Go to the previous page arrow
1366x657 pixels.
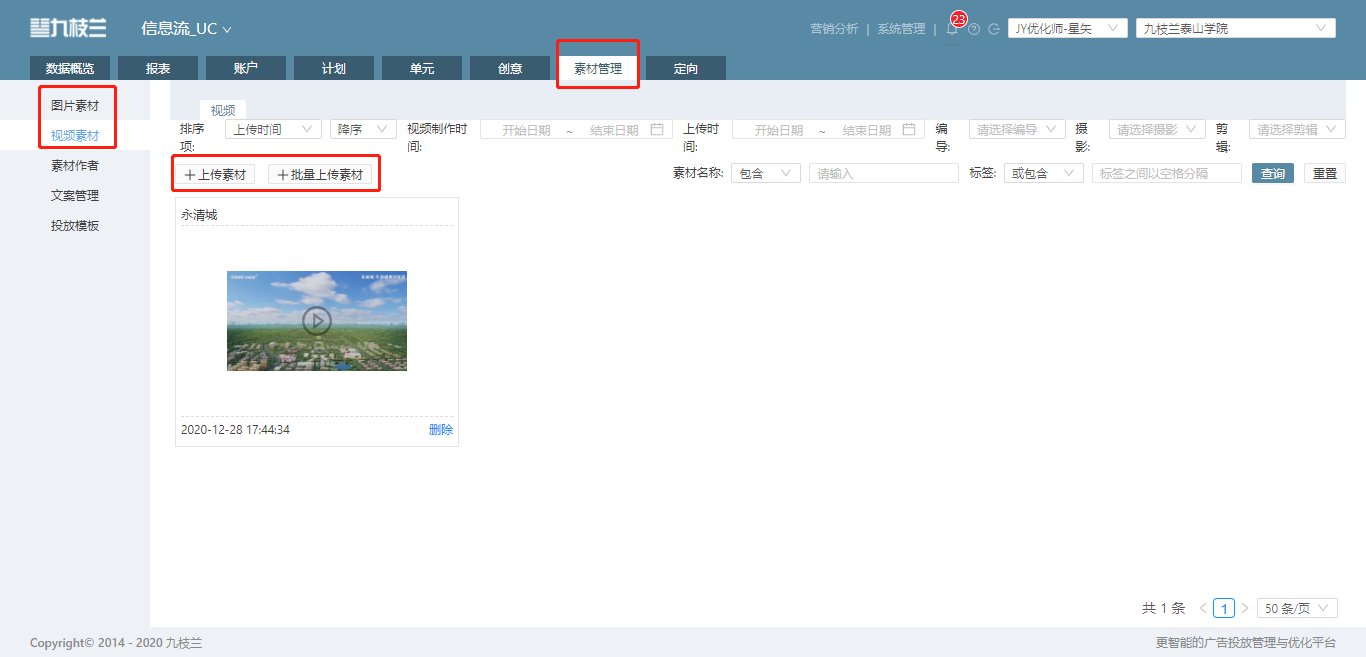tap(1203, 608)
